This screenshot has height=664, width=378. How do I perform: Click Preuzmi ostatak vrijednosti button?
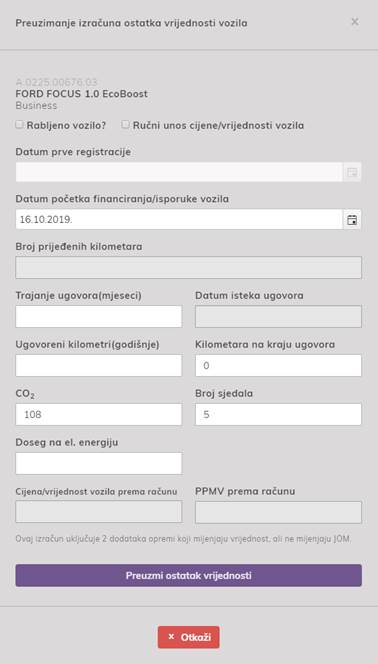(x=189, y=575)
